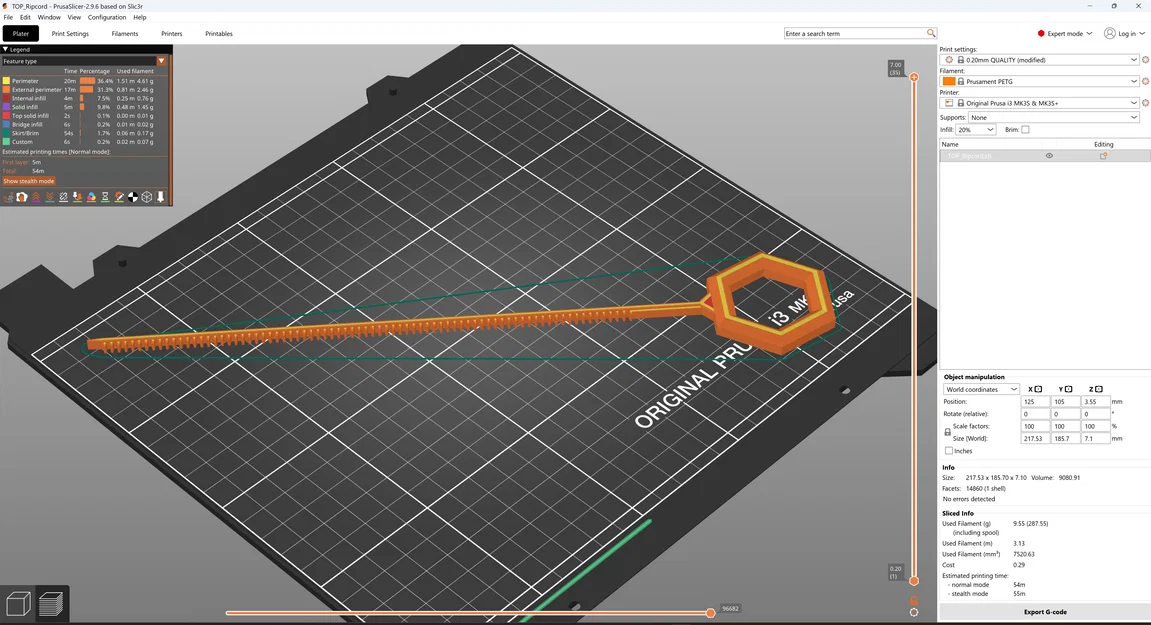Click the gear icon beside Filament preset
The image size is (1151, 625).
tap(1145, 82)
